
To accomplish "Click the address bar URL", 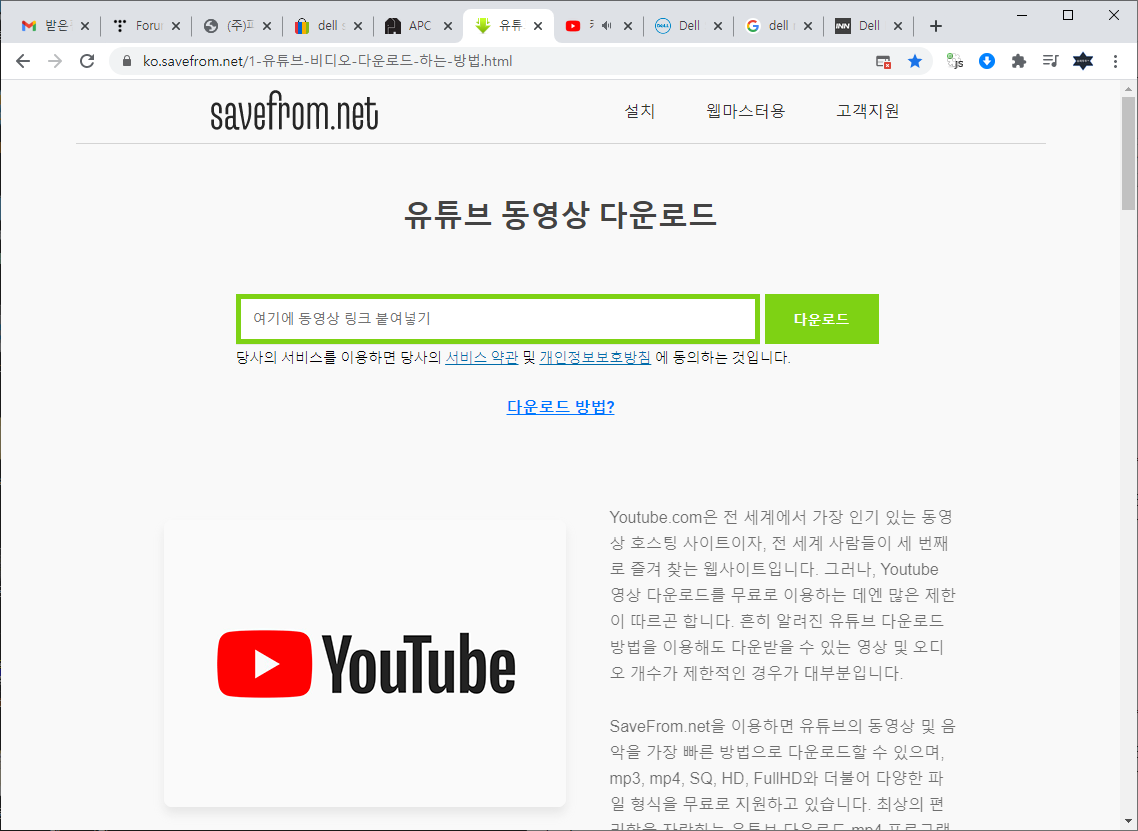I will coord(327,61).
